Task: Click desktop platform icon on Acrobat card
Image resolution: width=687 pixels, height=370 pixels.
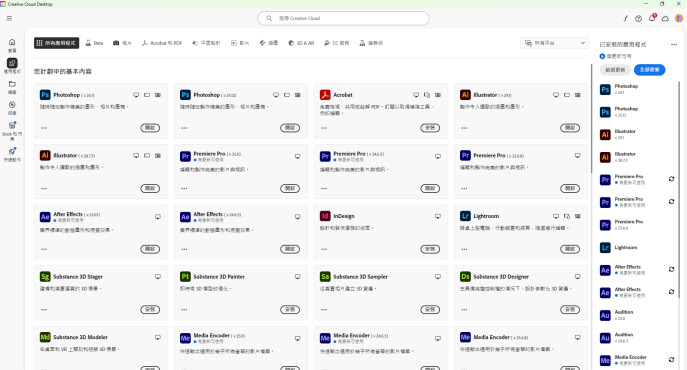Action: pyautogui.click(x=416, y=95)
